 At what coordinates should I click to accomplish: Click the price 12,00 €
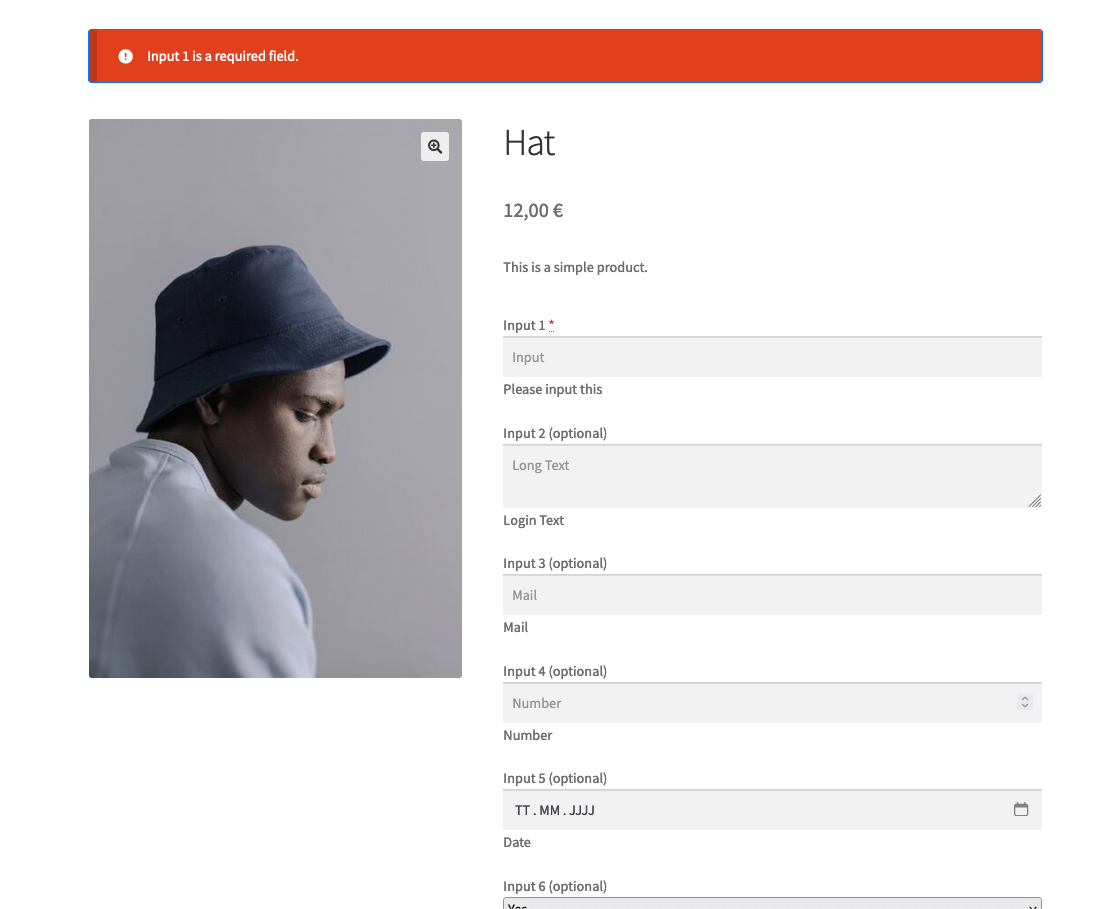point(533,211)
